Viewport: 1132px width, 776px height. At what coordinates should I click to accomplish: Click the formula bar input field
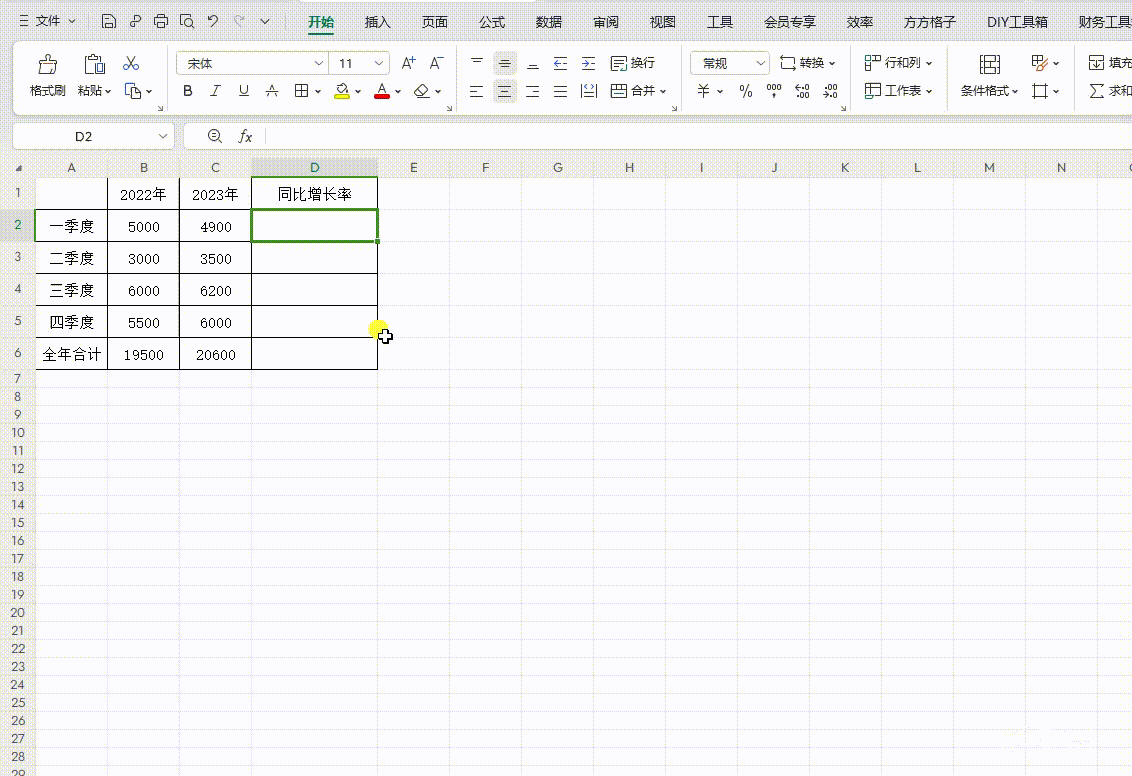click(697, 136)
